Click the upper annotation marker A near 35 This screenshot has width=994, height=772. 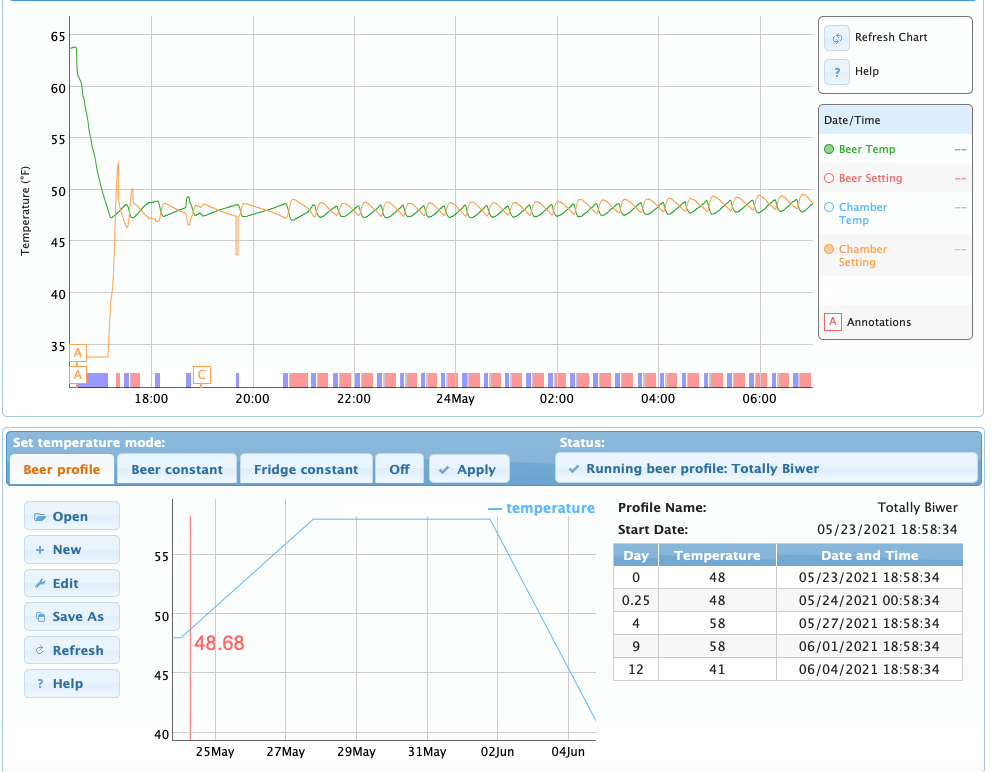pyautogui.click(x=78, y=353)
